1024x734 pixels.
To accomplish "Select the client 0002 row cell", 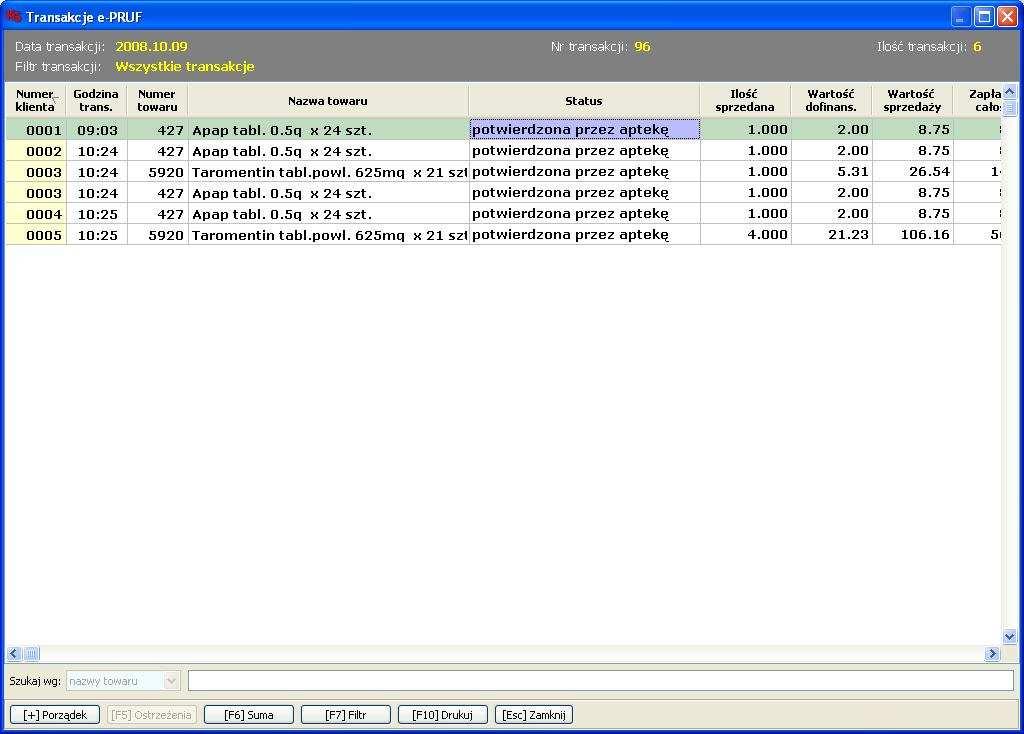I will pyautogui.click(x=36, y=151).
